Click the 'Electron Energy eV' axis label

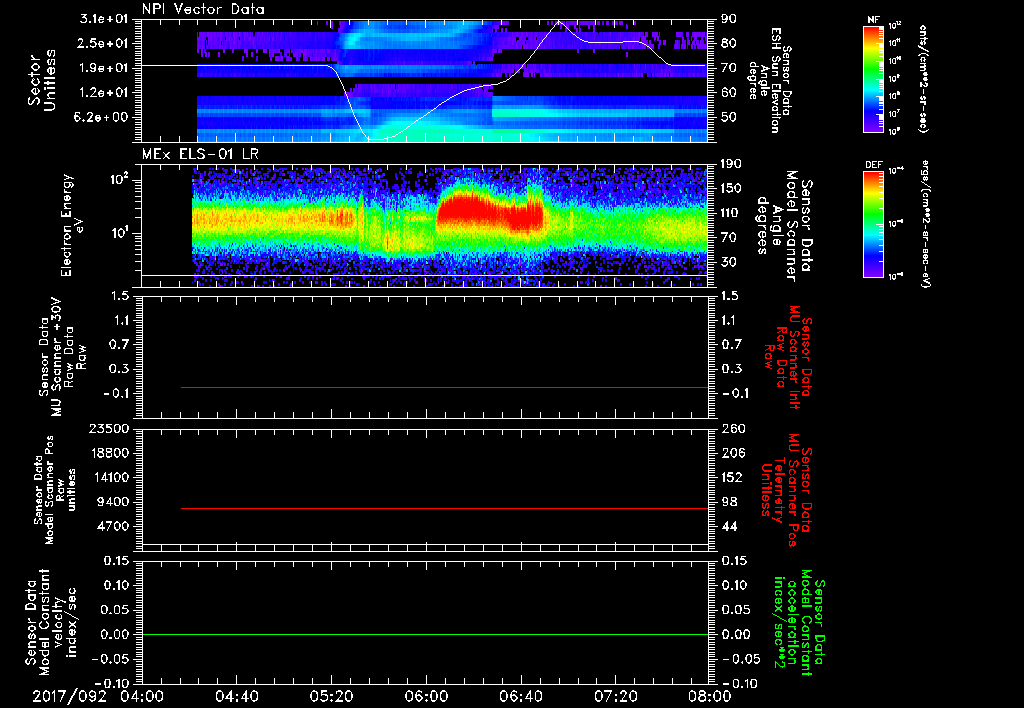point(72,225)
